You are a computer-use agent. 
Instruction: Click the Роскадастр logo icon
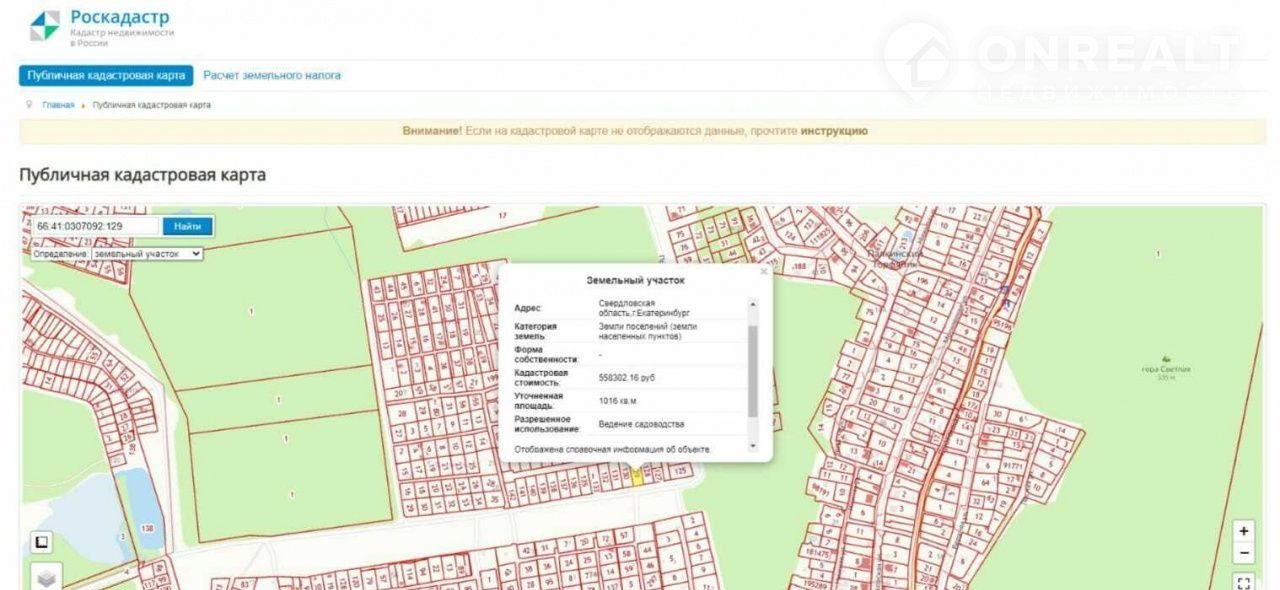coord(44,26)
